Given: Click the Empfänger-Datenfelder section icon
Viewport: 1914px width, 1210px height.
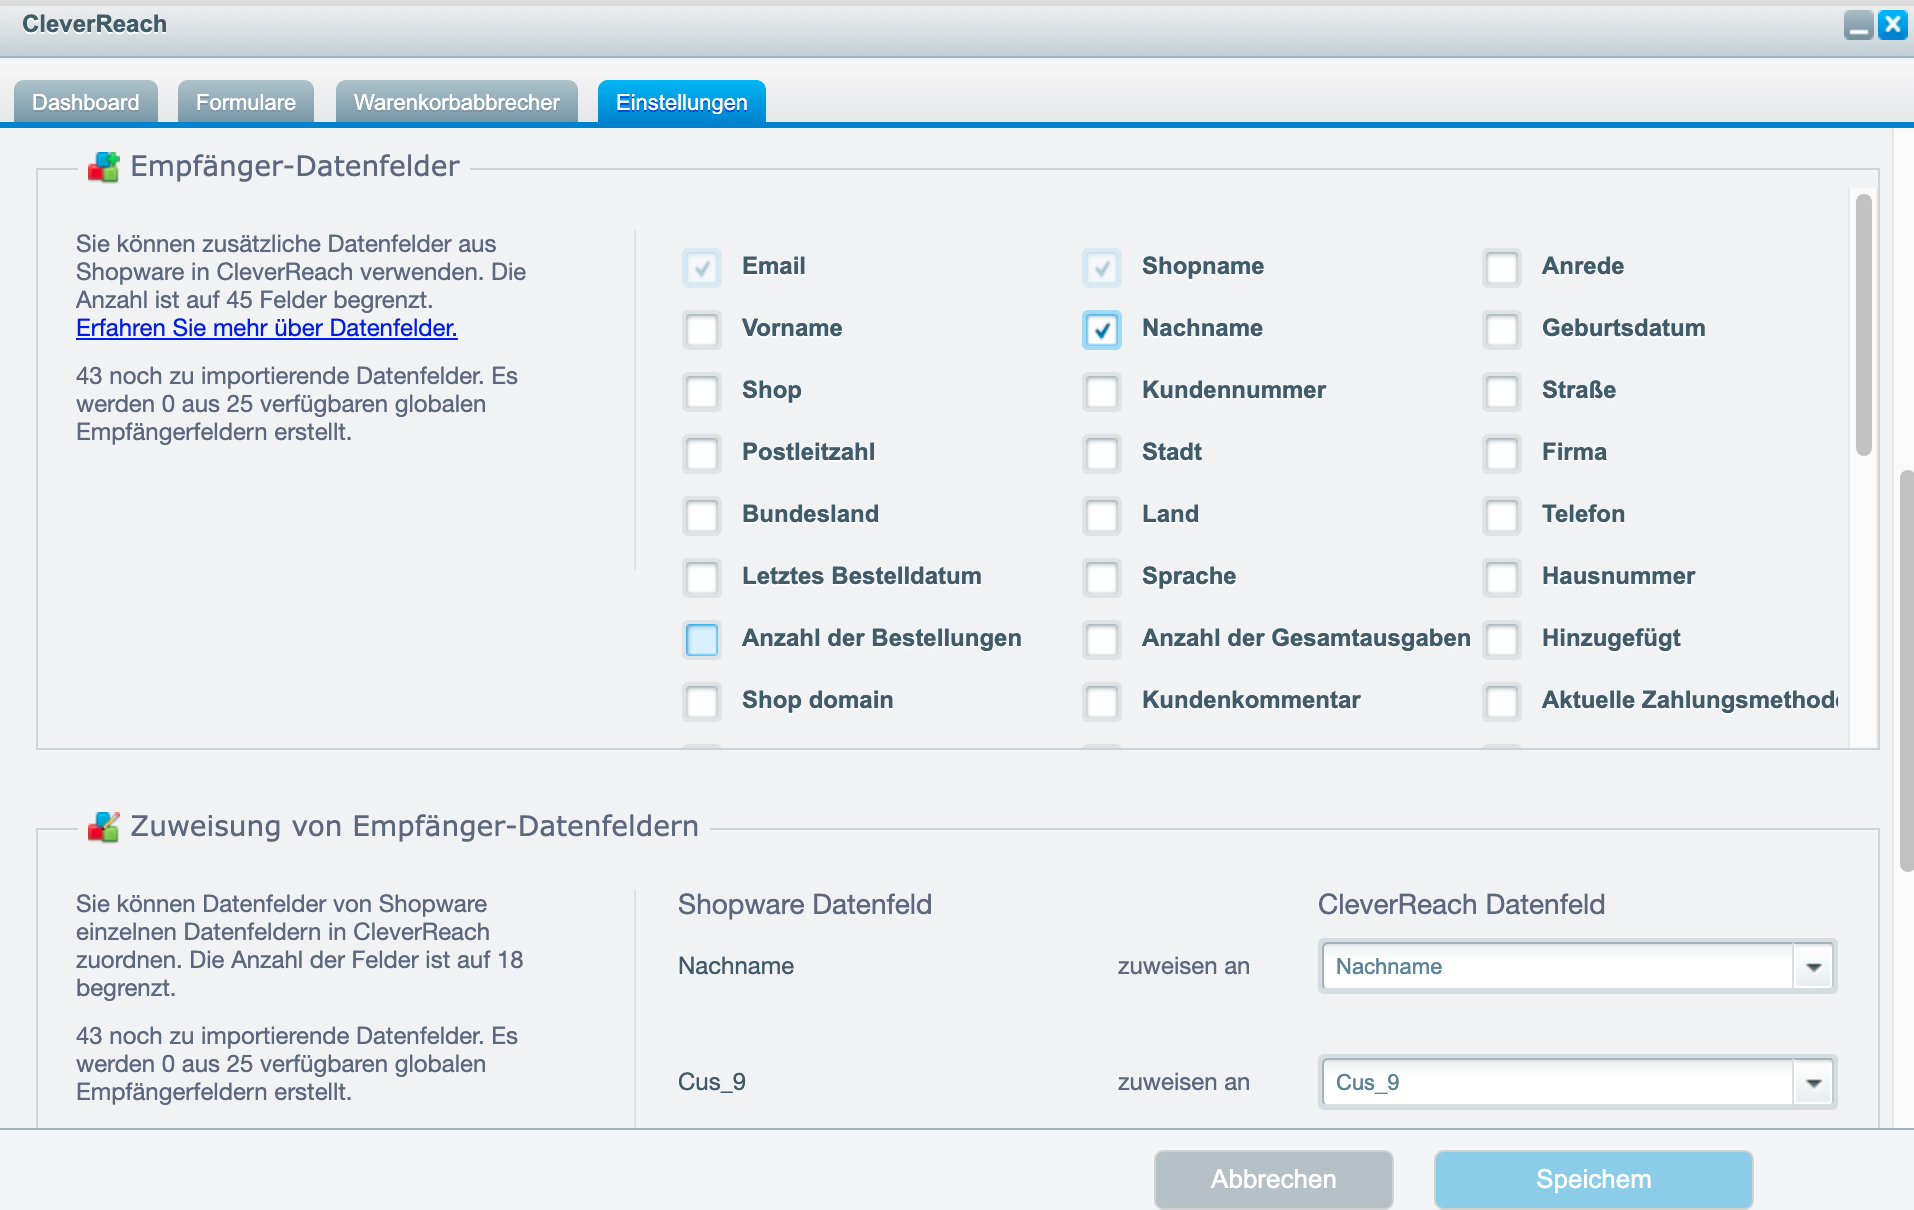Looking at the screenshot, I should [103, 166].
